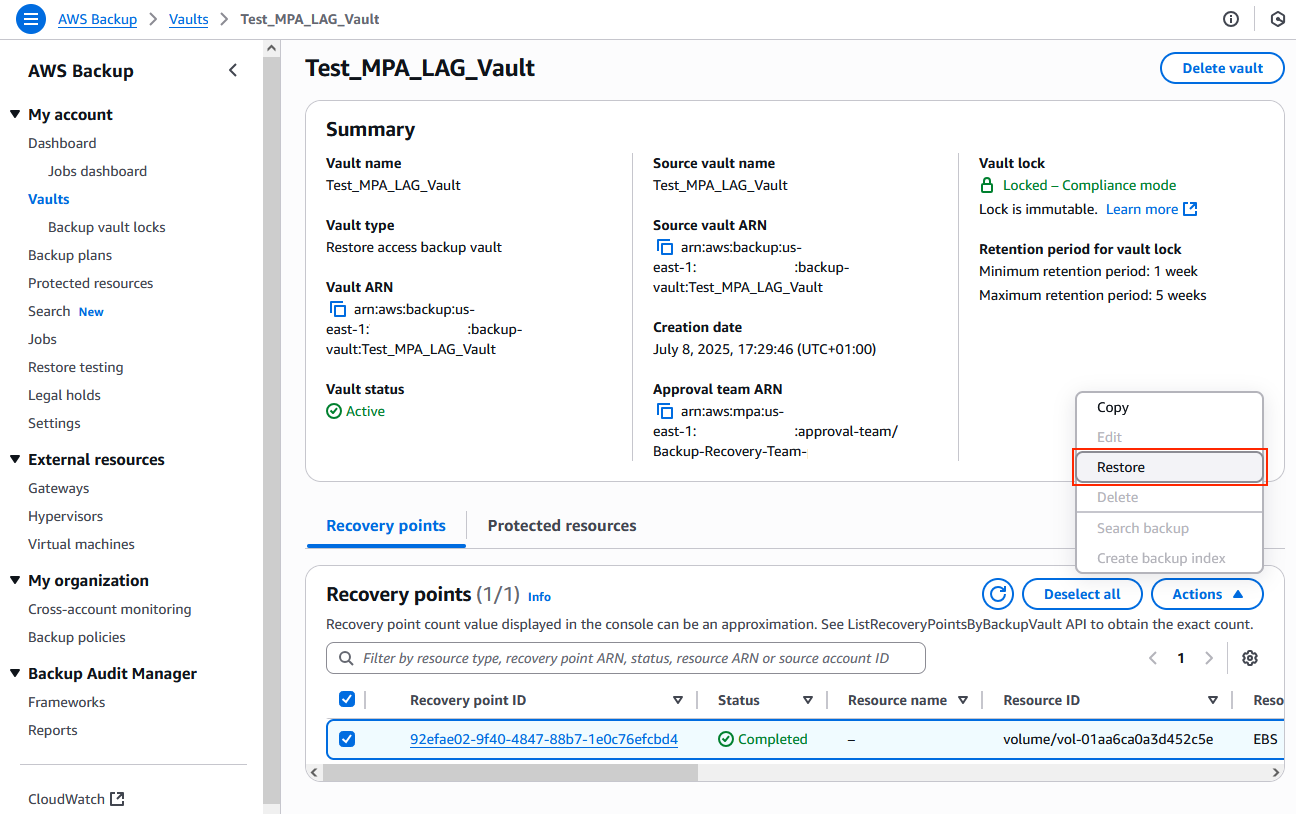Copy the Source vault ARN
Image resolution: width=1296 pixels, height=814 pixels.
(664, 247)
